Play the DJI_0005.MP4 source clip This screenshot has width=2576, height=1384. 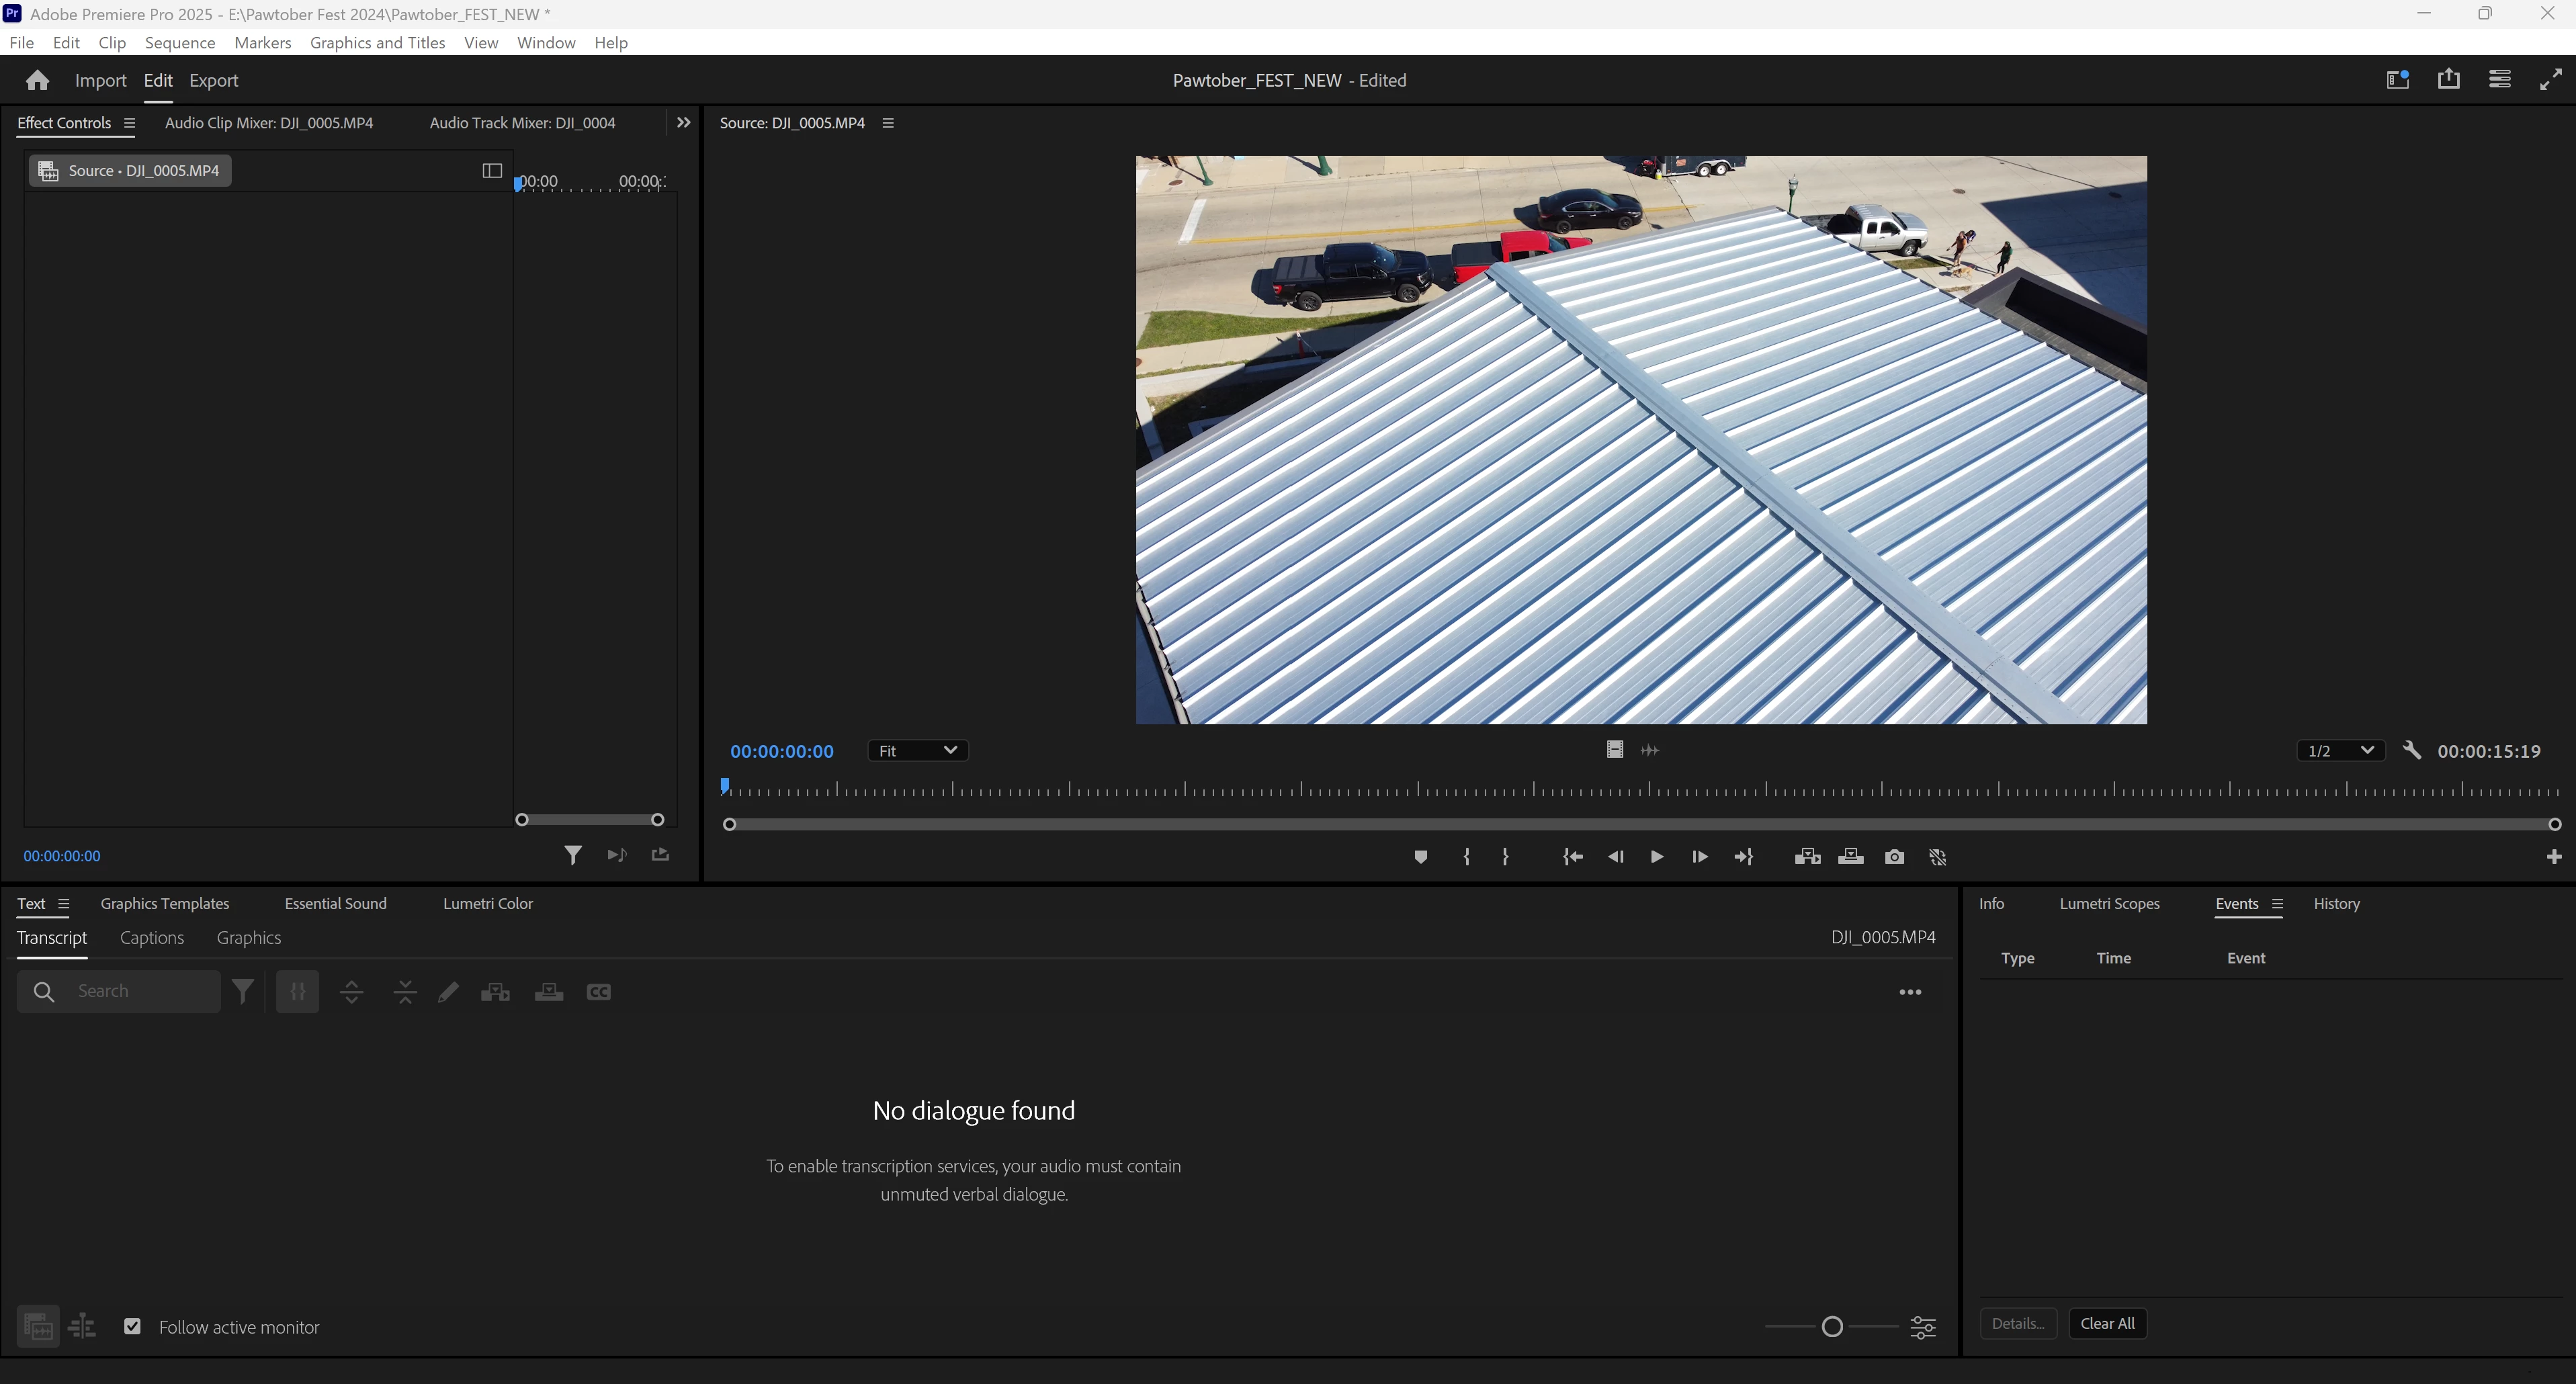point(1656,857)
